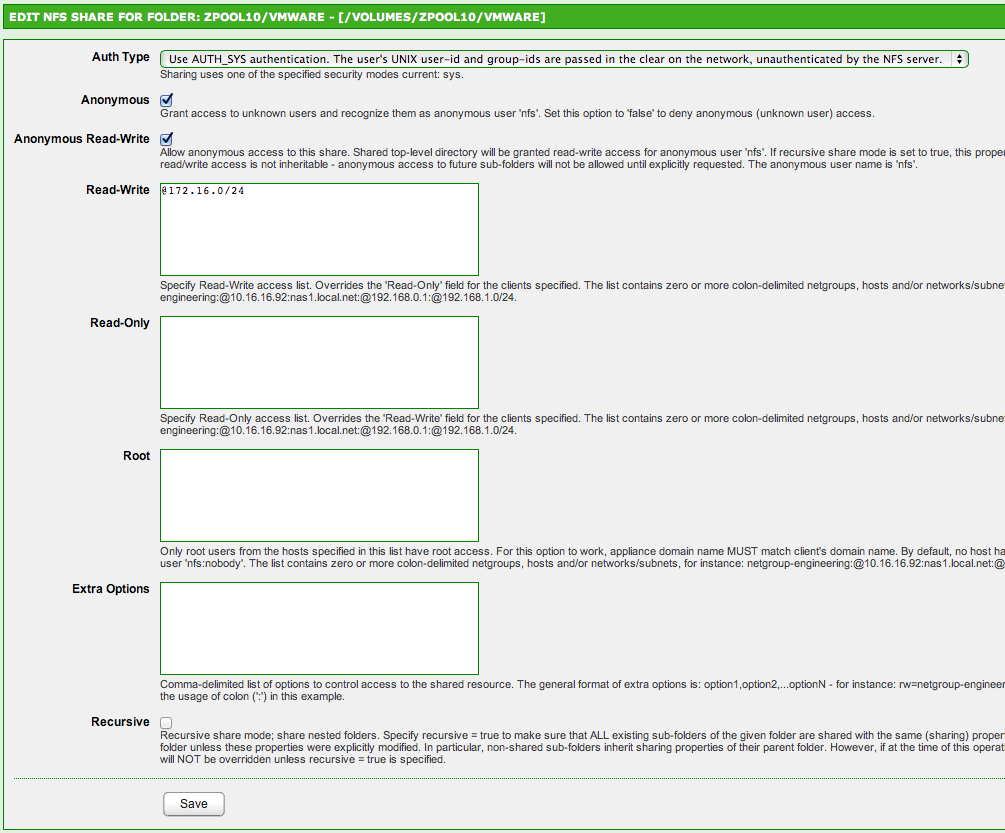
Task: Click the "Read-Write" field label
Action: (x=118, y=190)
